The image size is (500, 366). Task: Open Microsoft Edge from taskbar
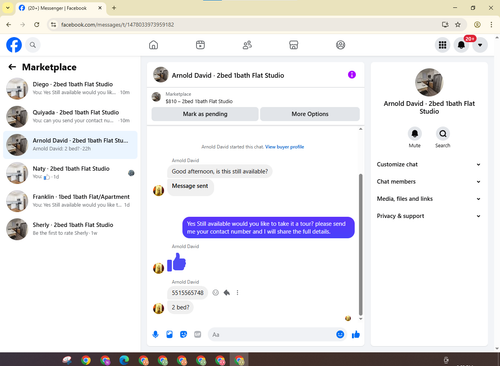[x=124, y=360]
